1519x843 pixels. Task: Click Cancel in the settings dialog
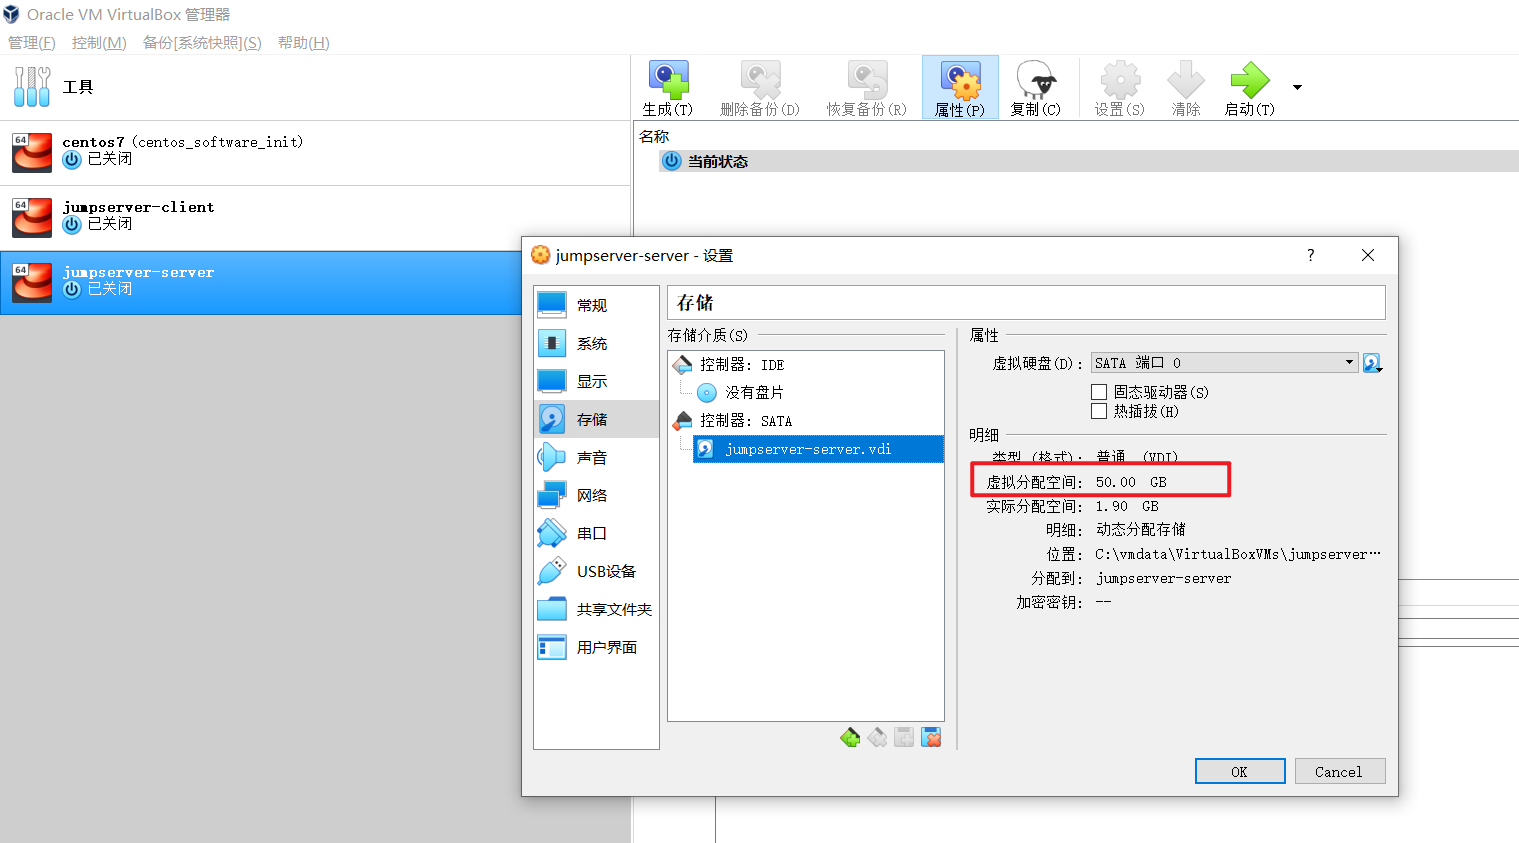coord(1339,771)
